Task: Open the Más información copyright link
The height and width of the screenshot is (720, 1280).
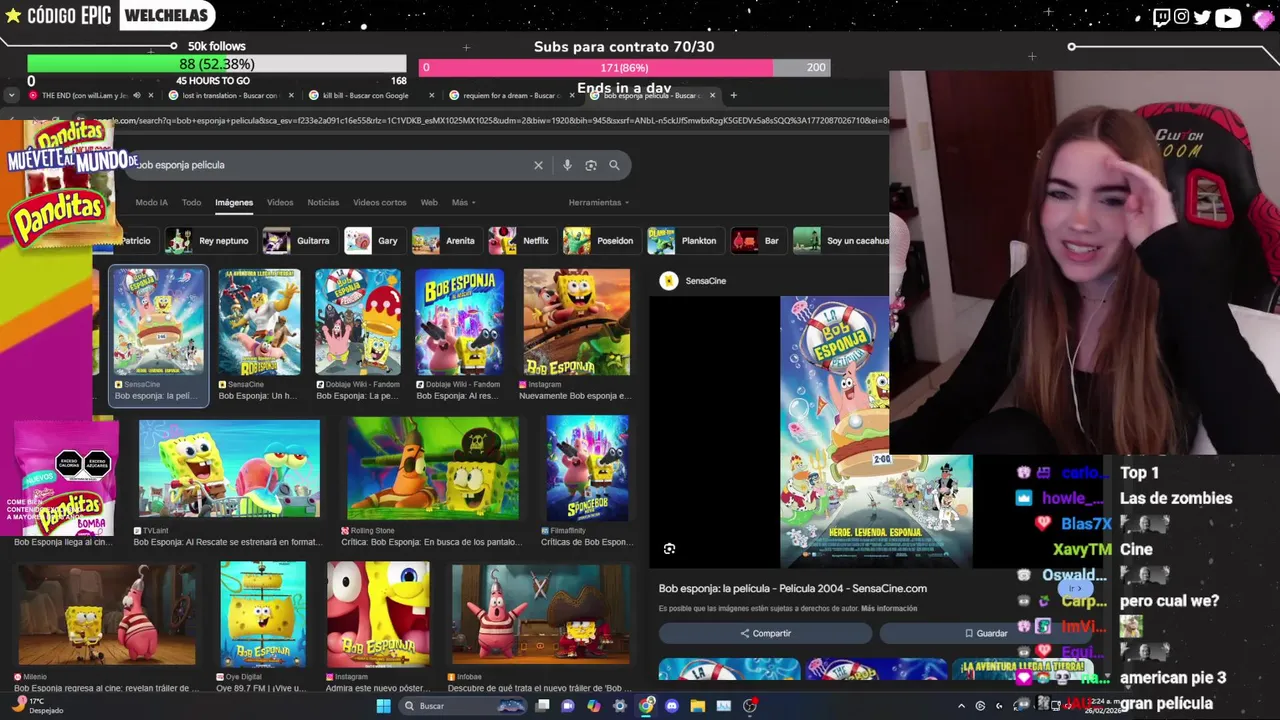Action: coord(889,608)
